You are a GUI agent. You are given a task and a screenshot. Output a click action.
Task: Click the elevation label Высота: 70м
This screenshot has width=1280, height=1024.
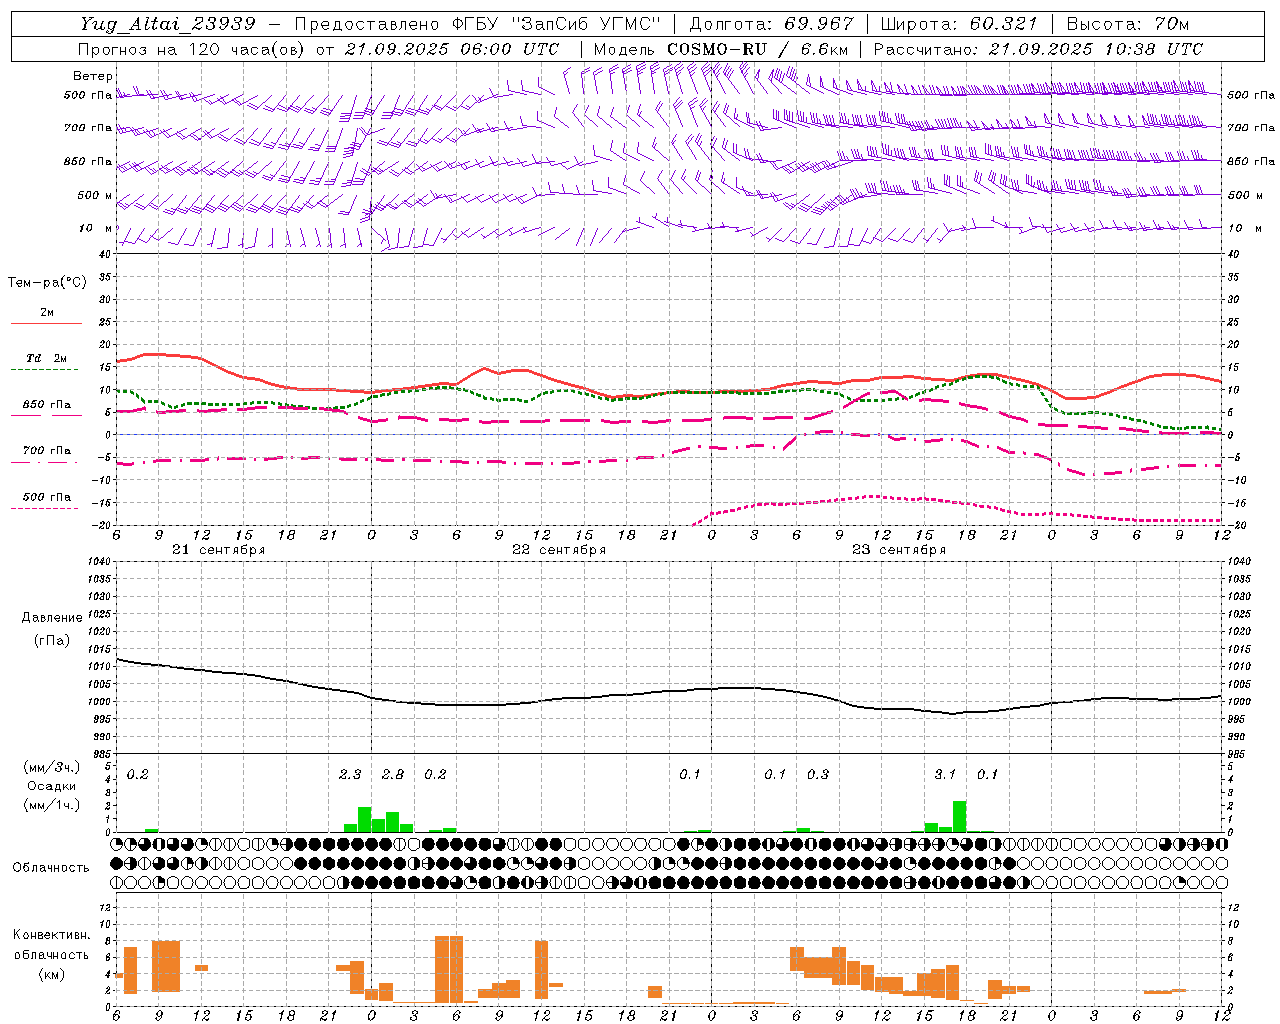point(1127,24)
